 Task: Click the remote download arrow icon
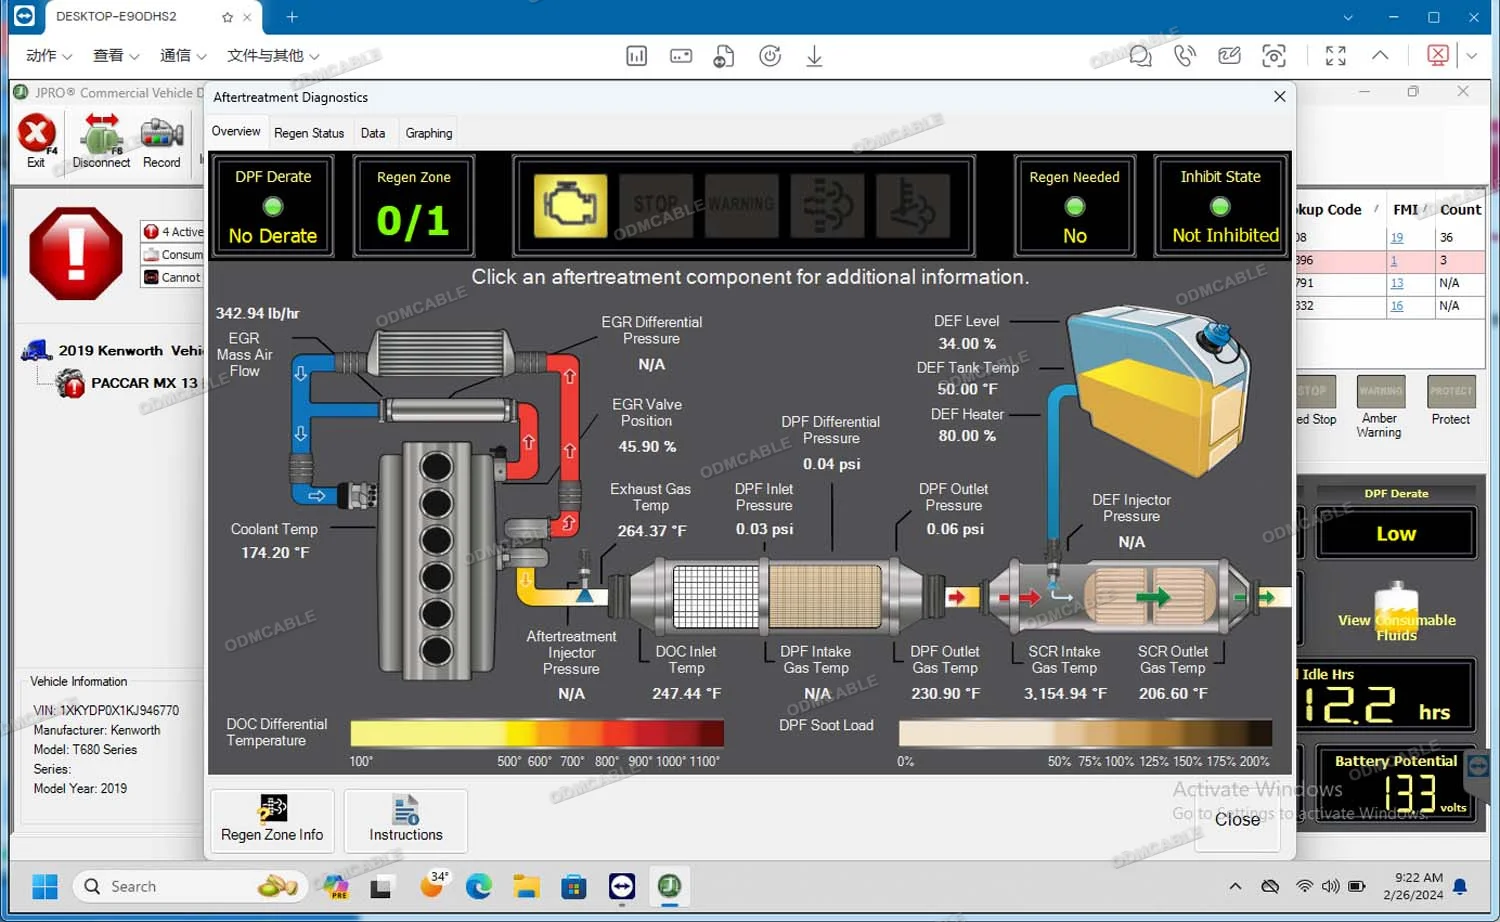tap(815, 56)
